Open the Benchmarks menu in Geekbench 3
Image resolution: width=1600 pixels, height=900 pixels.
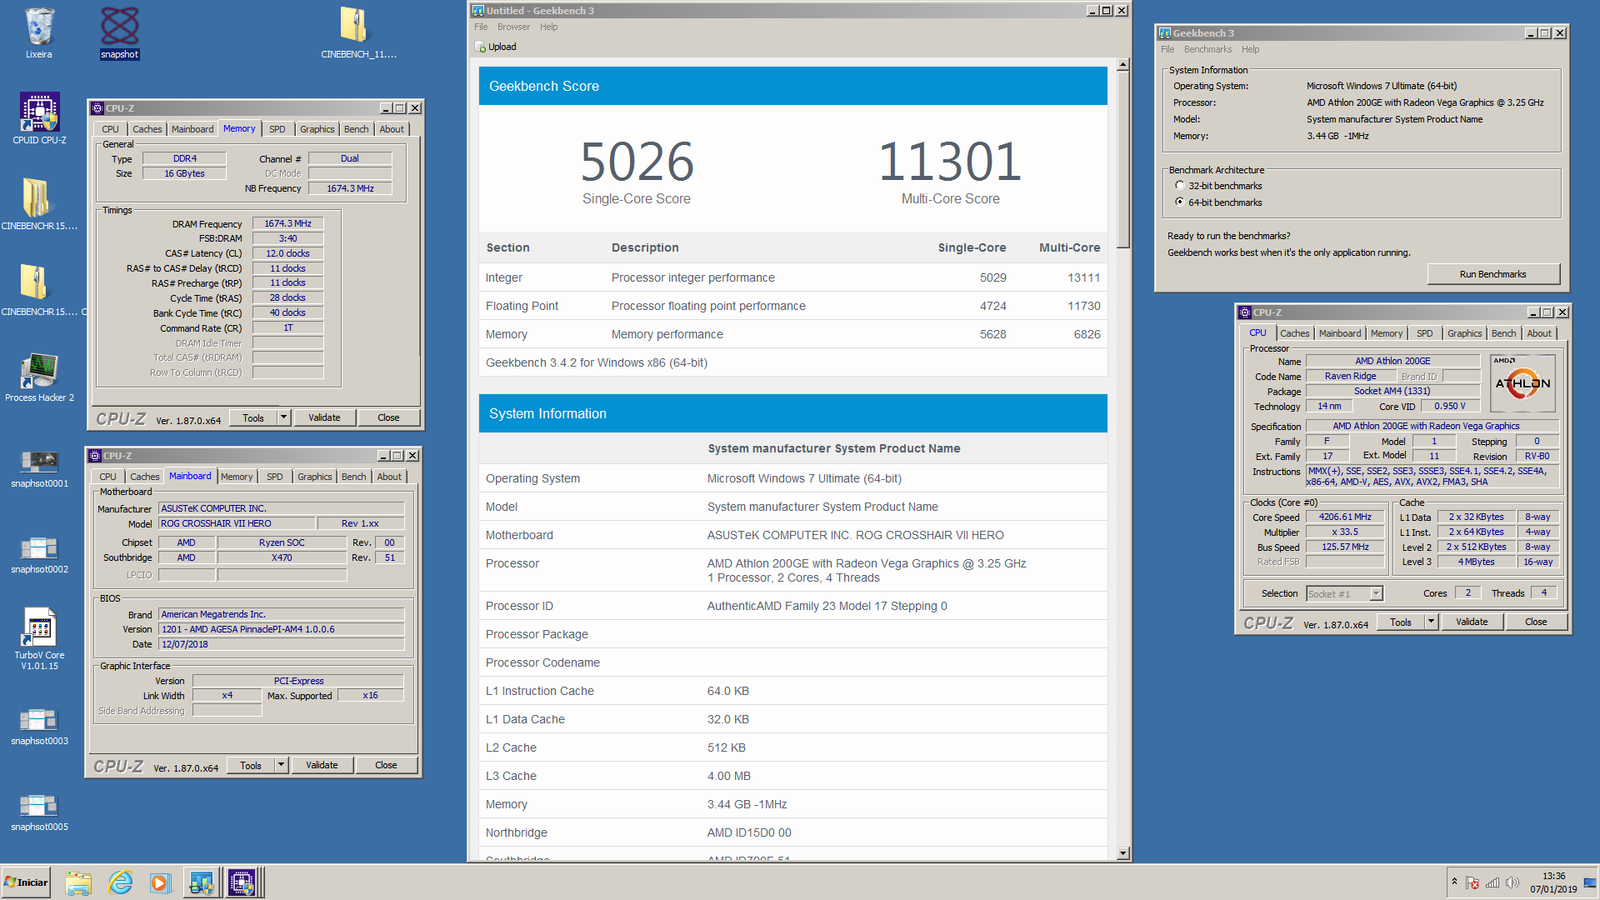coord(1207,49)
